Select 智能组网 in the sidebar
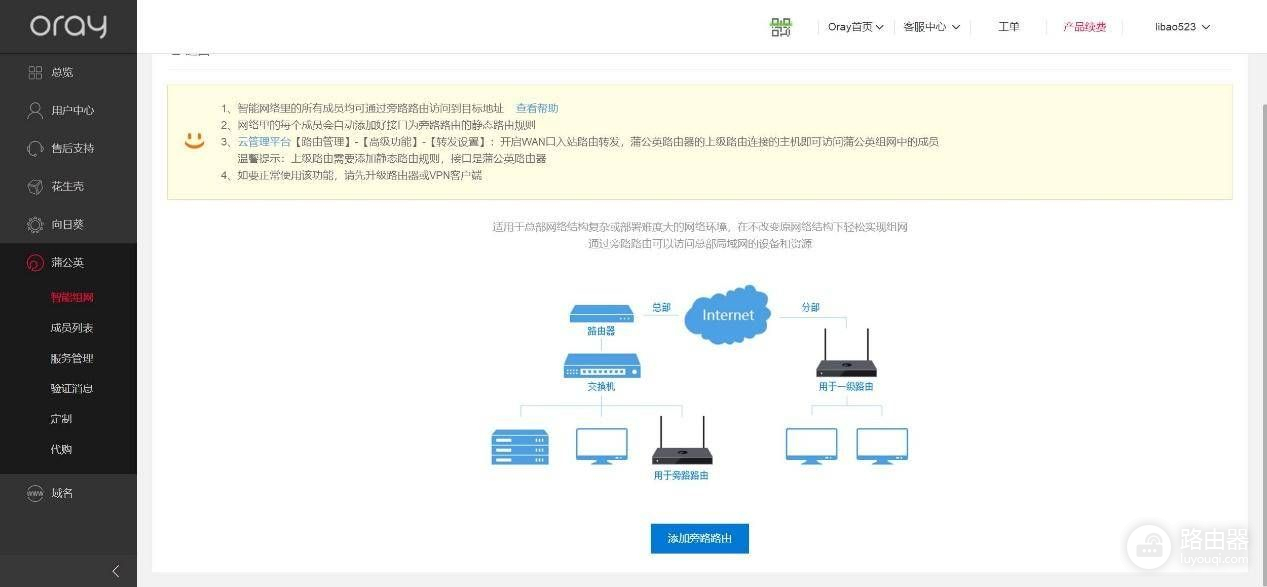Screen dimensions: 1267x587 pyautogui.click(x=72, y=297)
